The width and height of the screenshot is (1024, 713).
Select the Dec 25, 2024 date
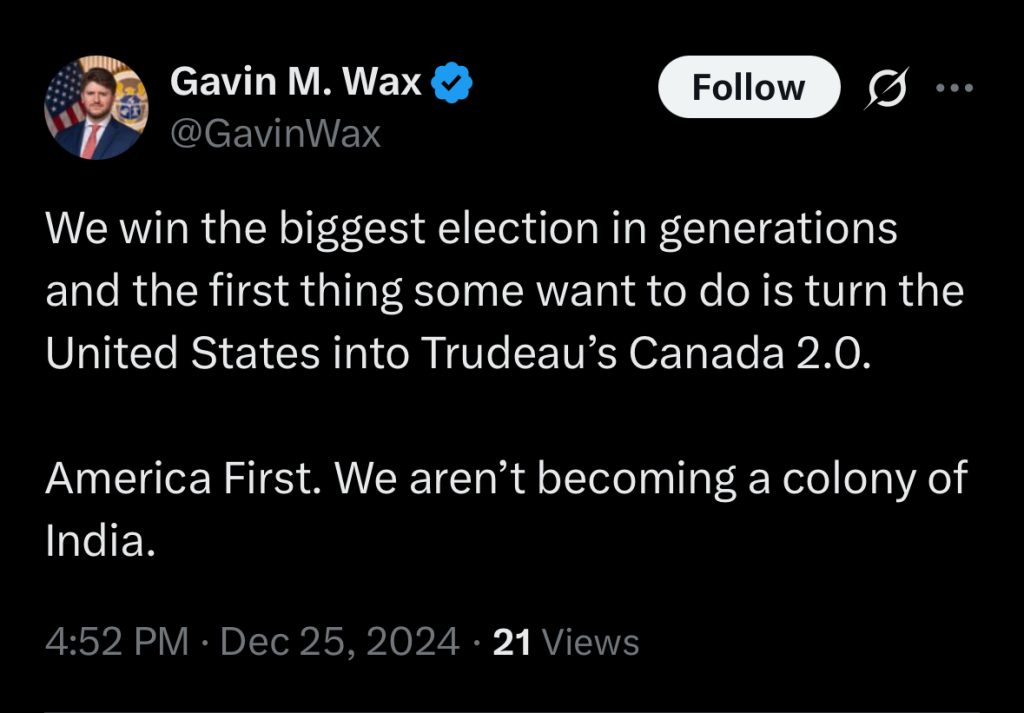[339, 641]
